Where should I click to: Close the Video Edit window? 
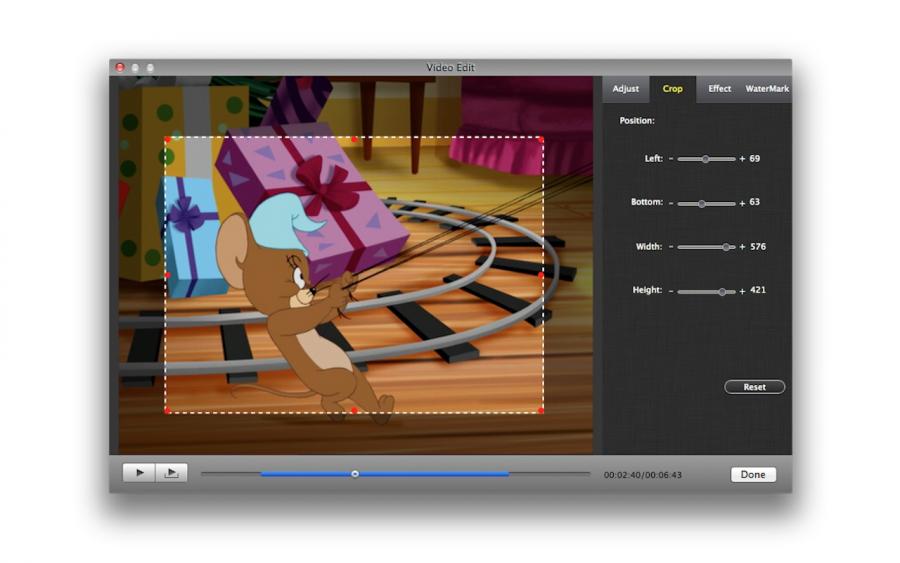click(x=120, y=68)
